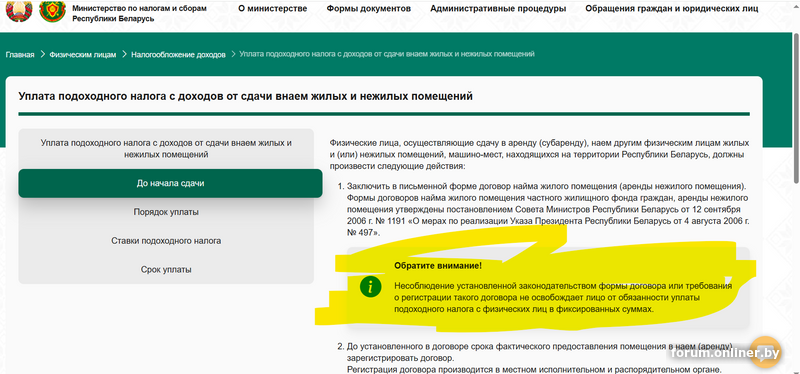
Task: Click the current breadcrumb 'Уплата подоходного налога...'
Action: tap(387, 54)
